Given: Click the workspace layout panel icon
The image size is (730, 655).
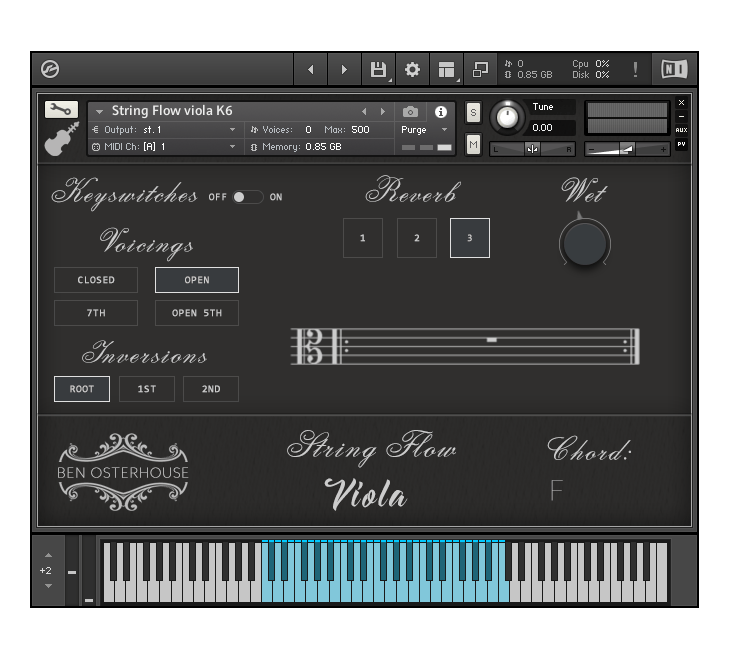Looking at the screenshot, I should [x=446, y=70].
